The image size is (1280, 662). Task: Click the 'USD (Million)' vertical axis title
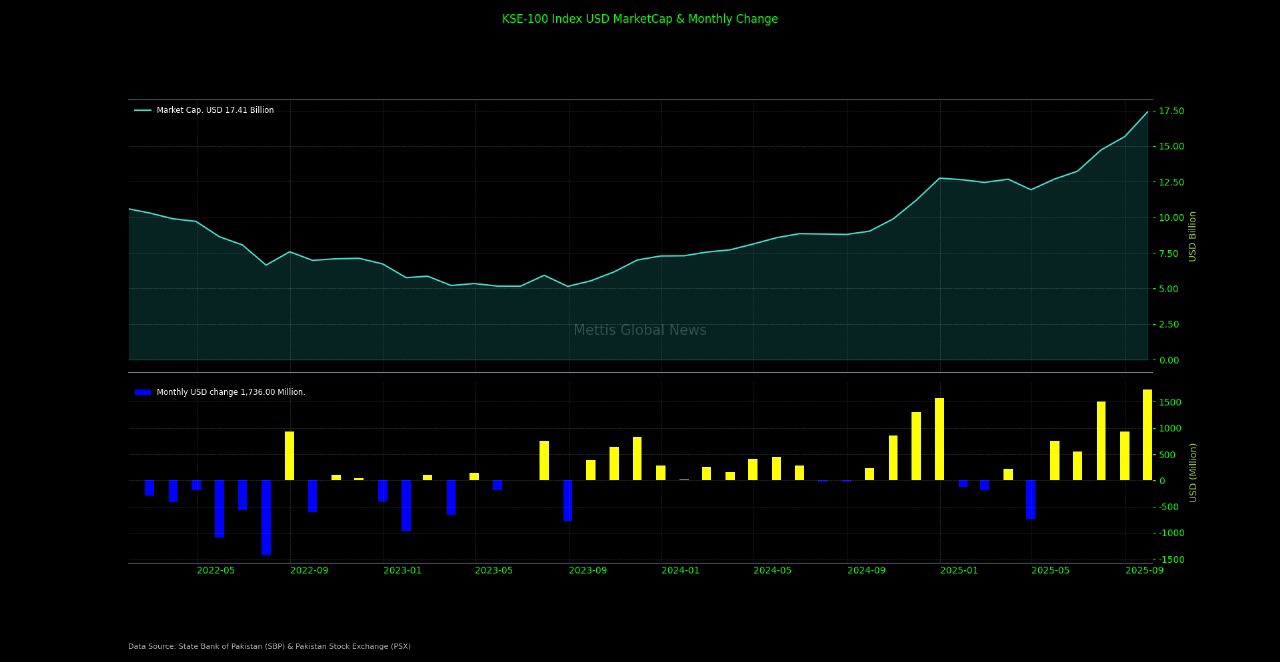tap(1192, 472)
